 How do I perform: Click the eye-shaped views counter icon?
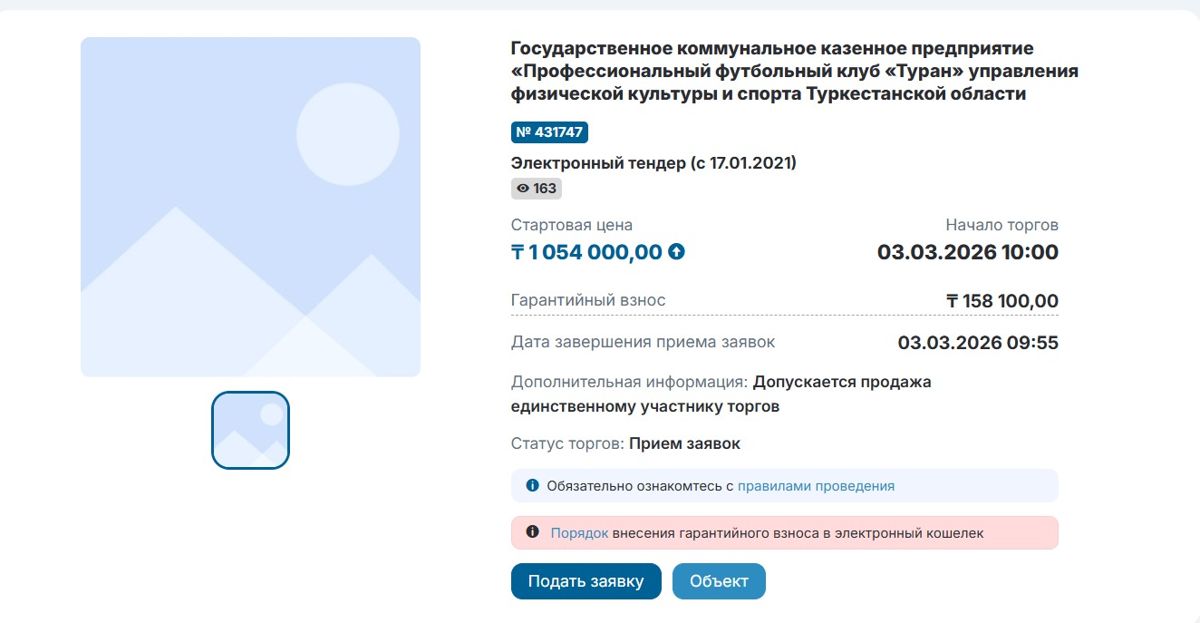(521, 189)
